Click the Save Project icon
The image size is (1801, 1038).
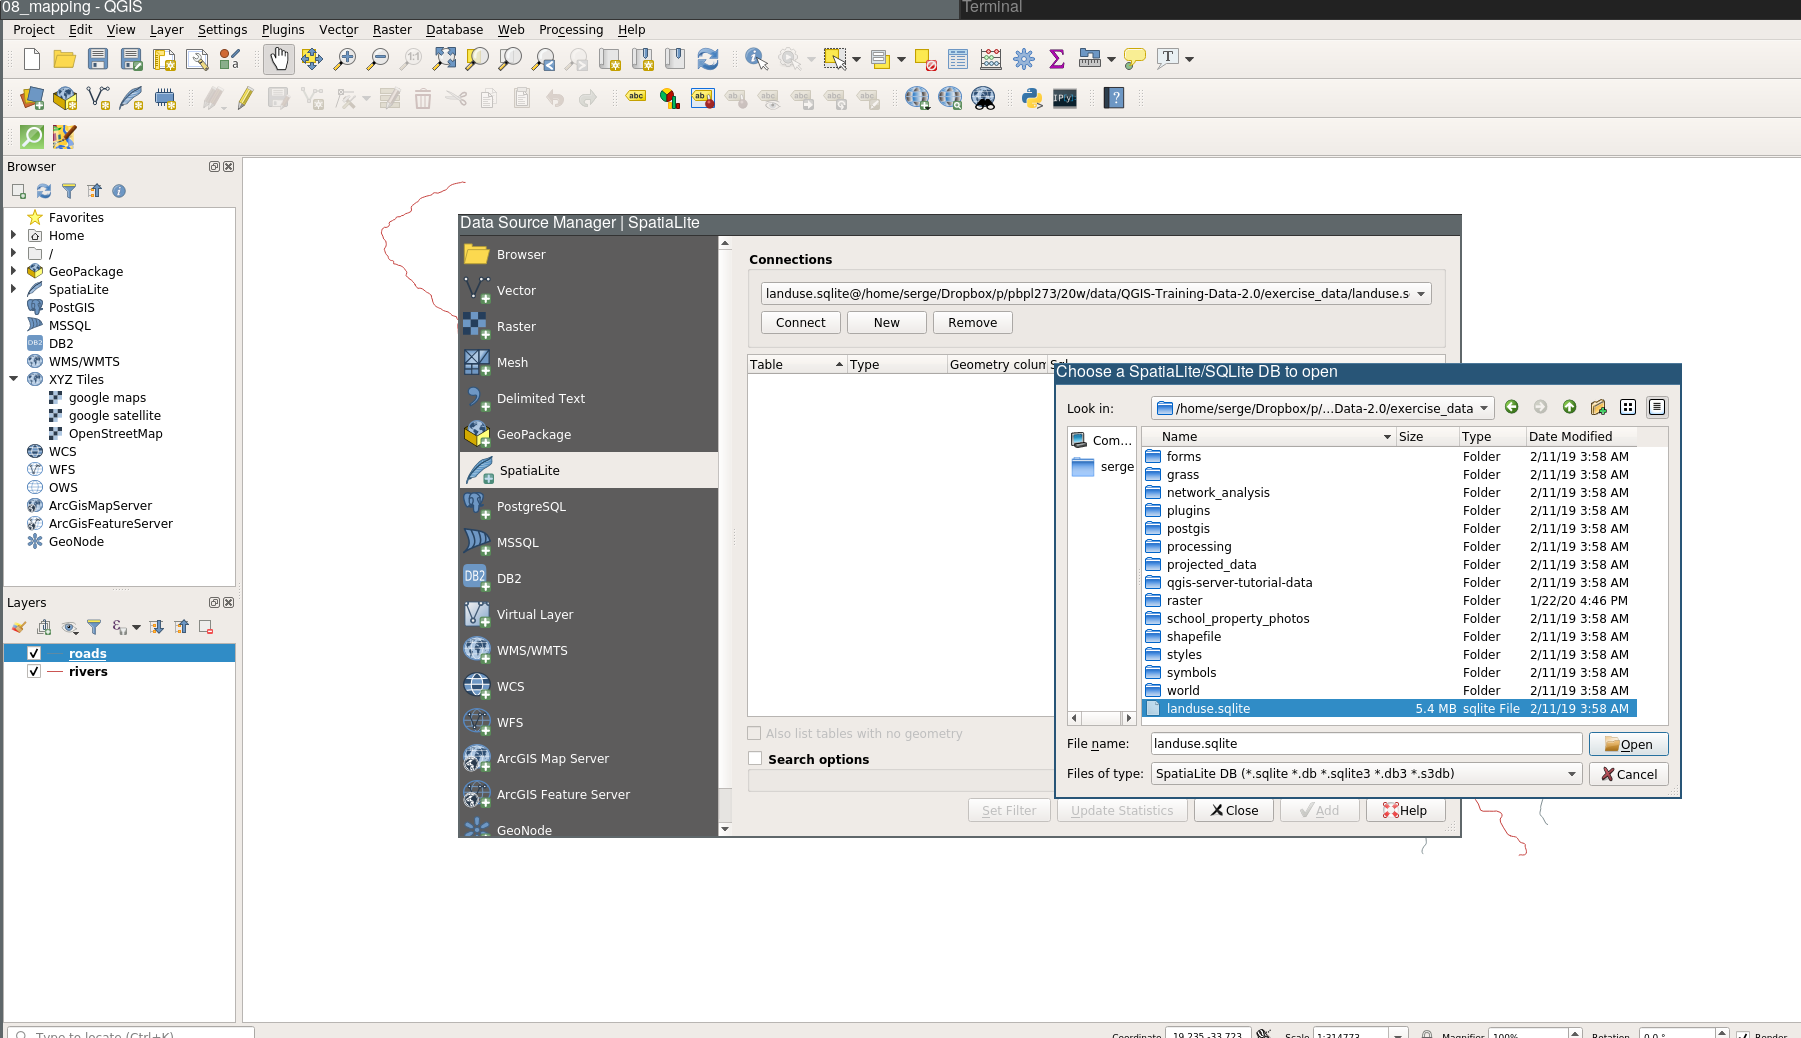click(97, 59)
